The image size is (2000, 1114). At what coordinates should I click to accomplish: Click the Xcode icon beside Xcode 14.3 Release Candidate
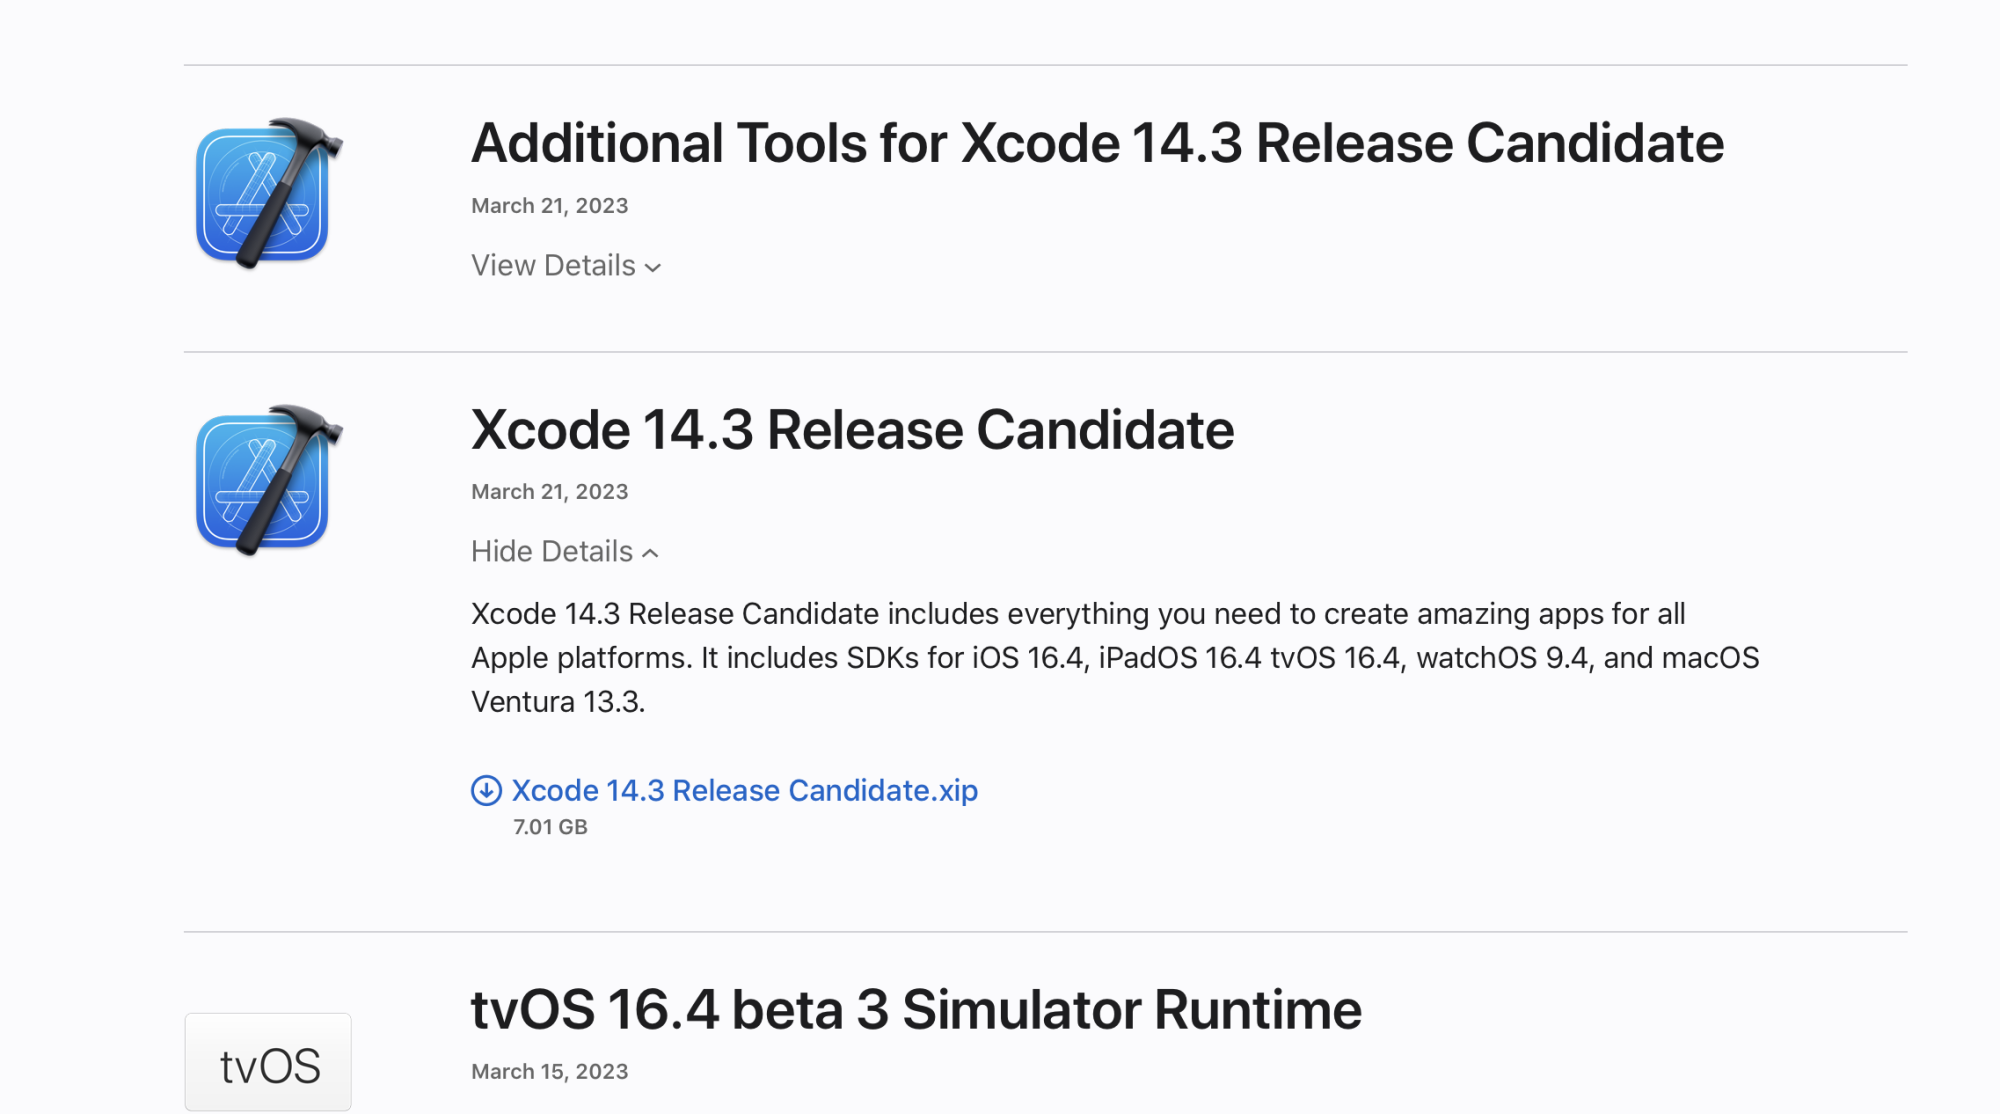tap(267, 480)
